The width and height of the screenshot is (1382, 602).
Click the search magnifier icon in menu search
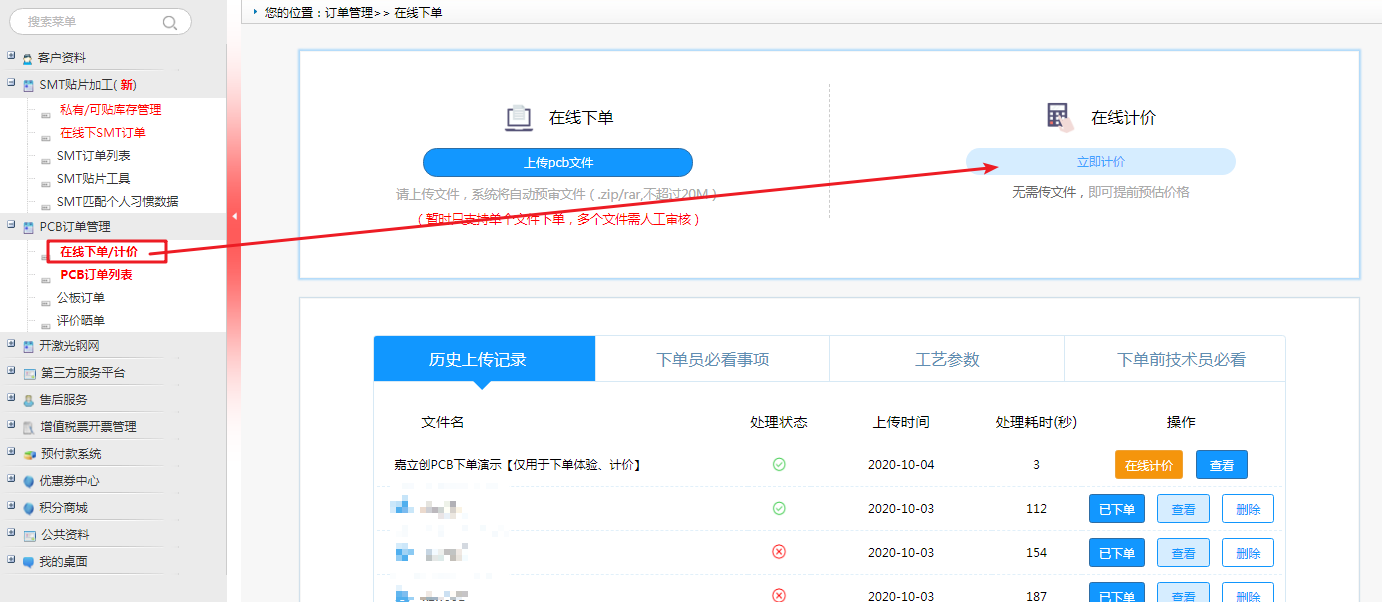pyautogui.click(x=170, y=22)
